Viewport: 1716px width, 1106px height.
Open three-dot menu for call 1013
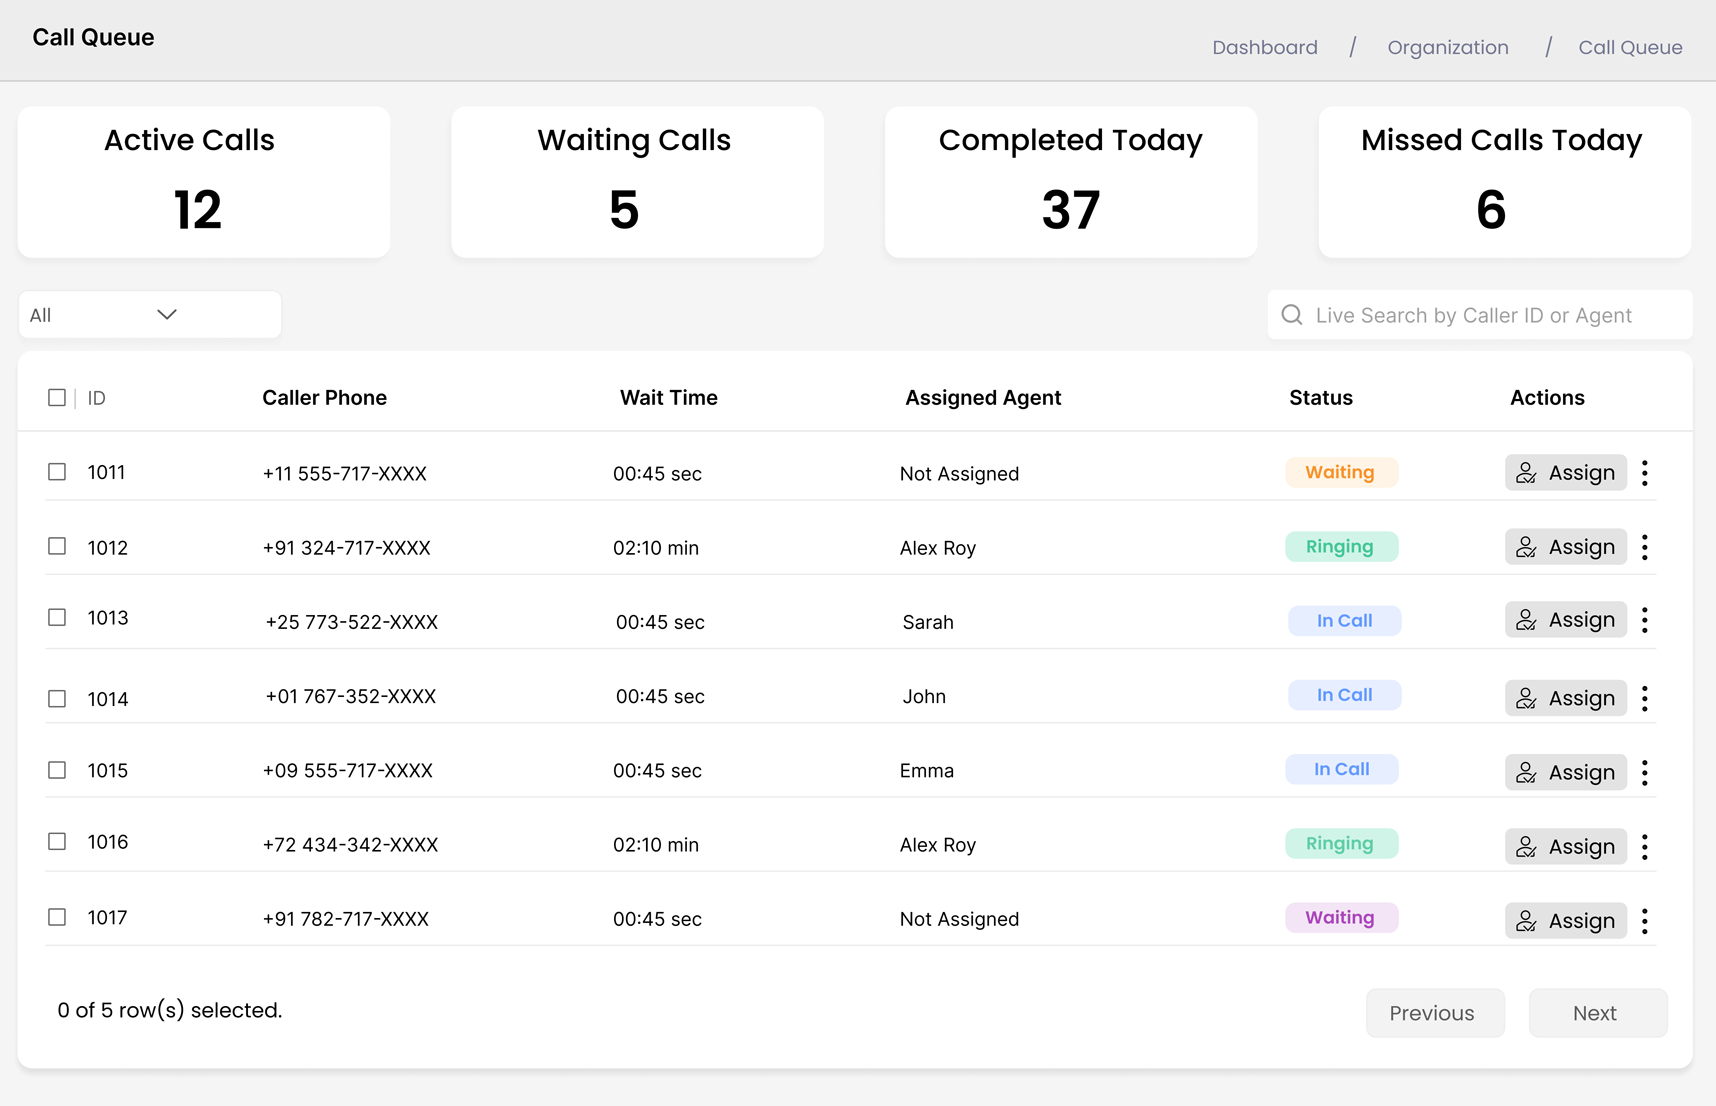(x=1645, y=620)
